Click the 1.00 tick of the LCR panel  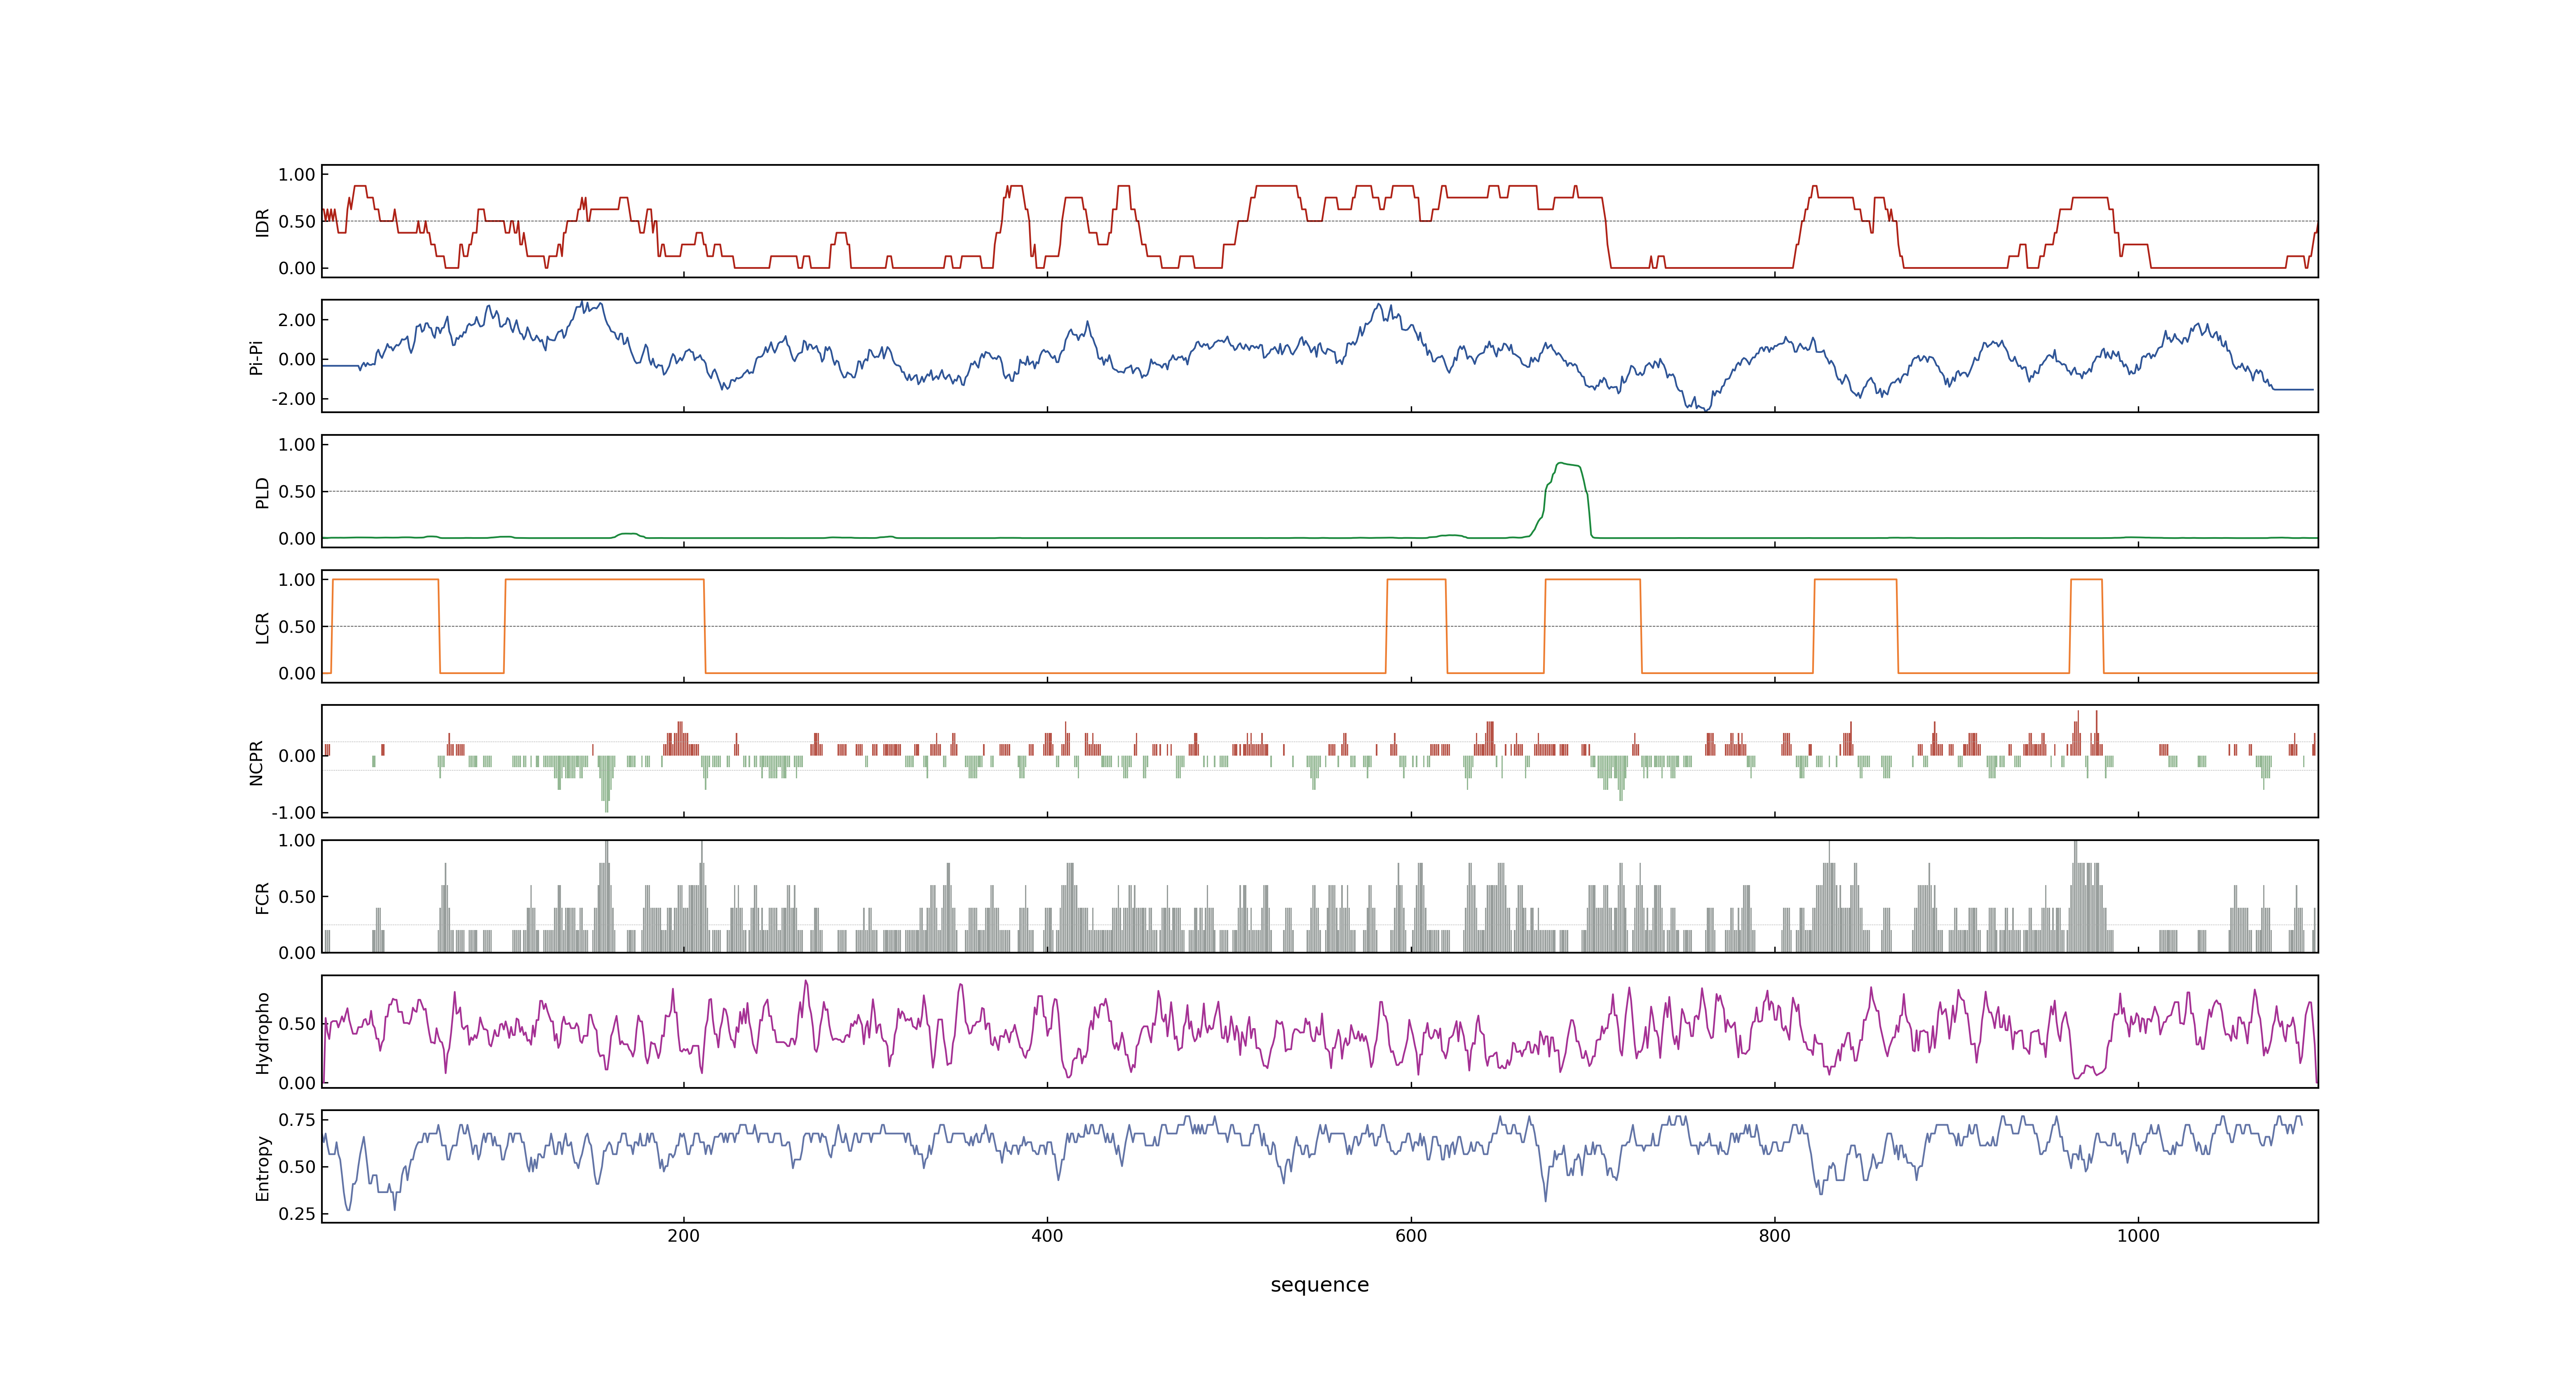[x=297, y=580]
